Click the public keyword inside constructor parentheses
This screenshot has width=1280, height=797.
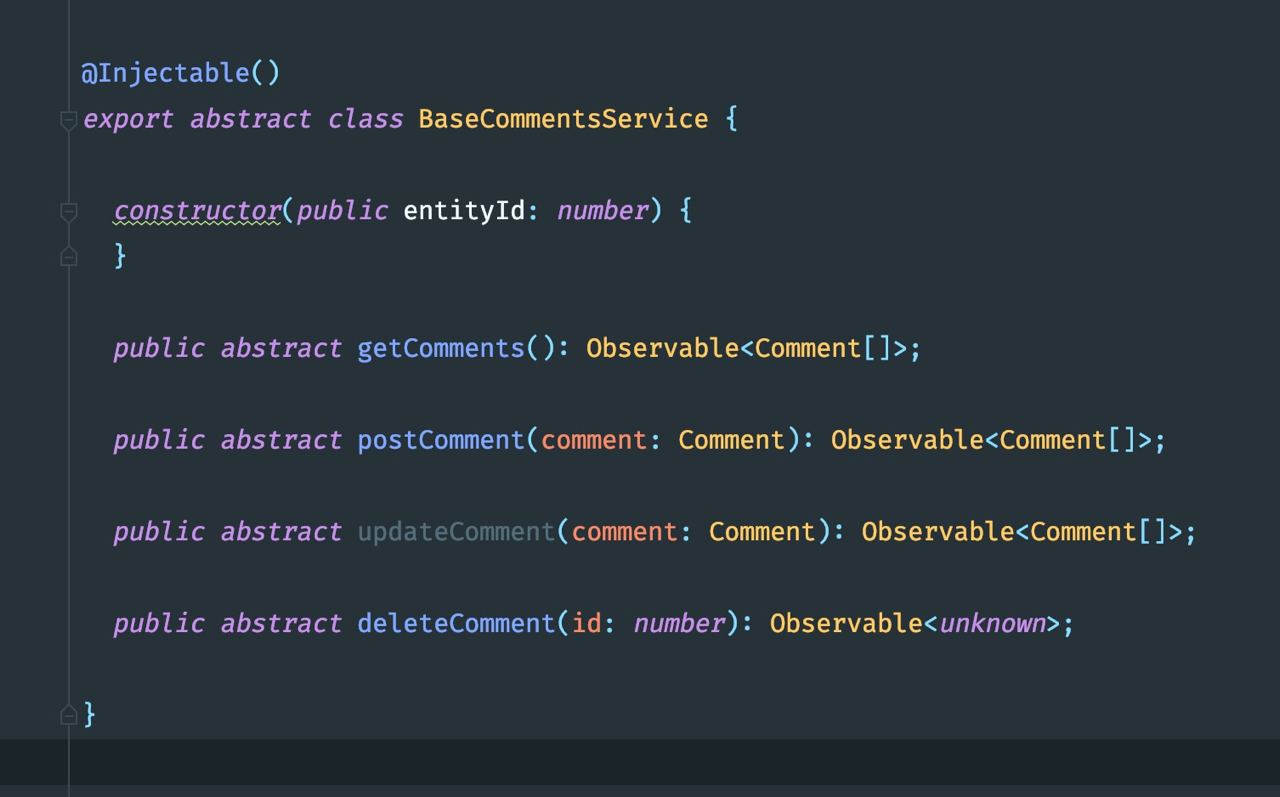coord(342,211)
